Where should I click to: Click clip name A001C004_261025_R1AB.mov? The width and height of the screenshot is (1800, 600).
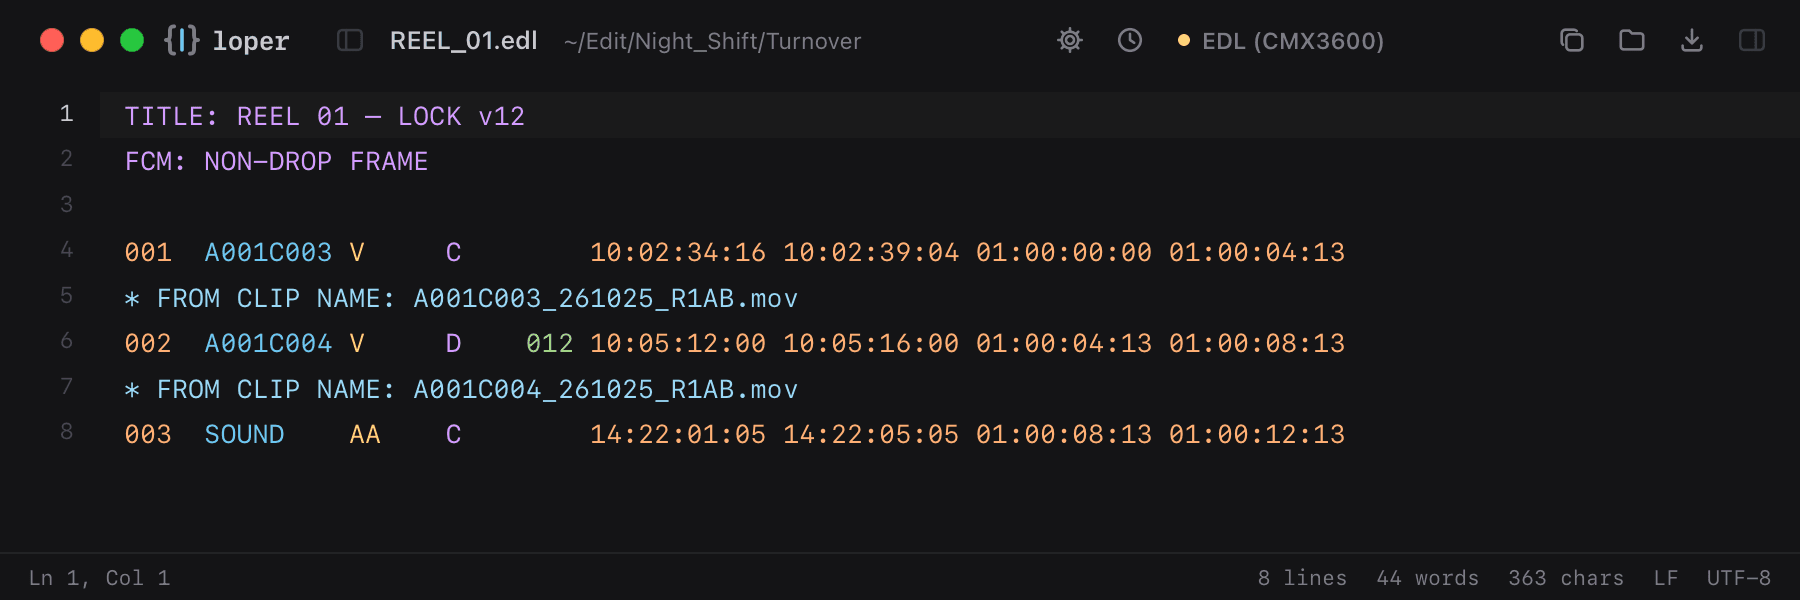(606, 390)
